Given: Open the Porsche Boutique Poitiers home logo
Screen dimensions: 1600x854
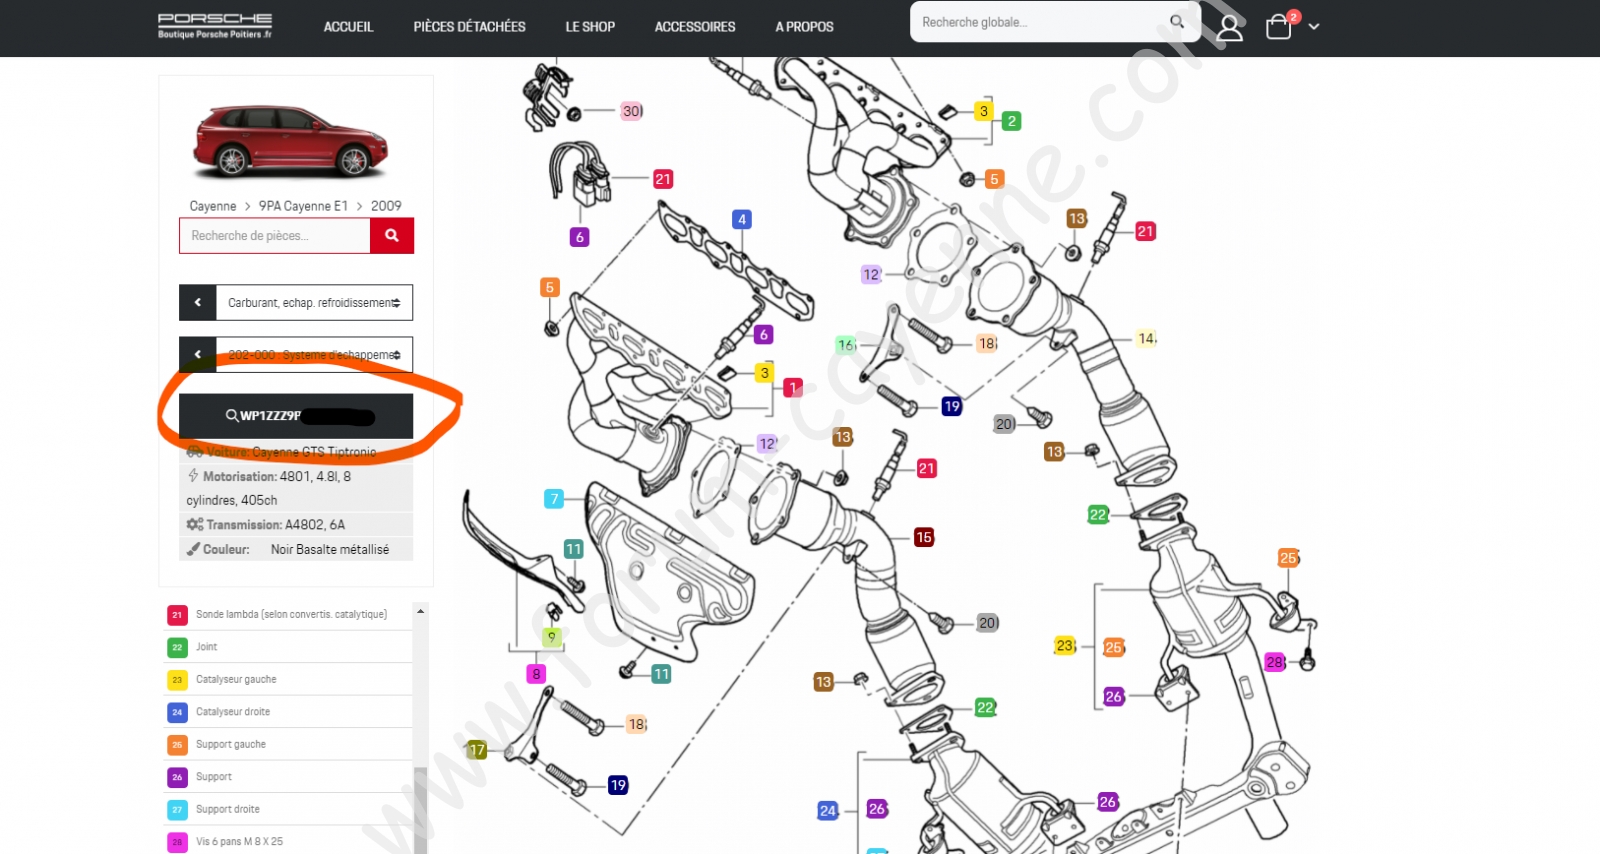Looking at the screenshot, I should coord(215,26).
